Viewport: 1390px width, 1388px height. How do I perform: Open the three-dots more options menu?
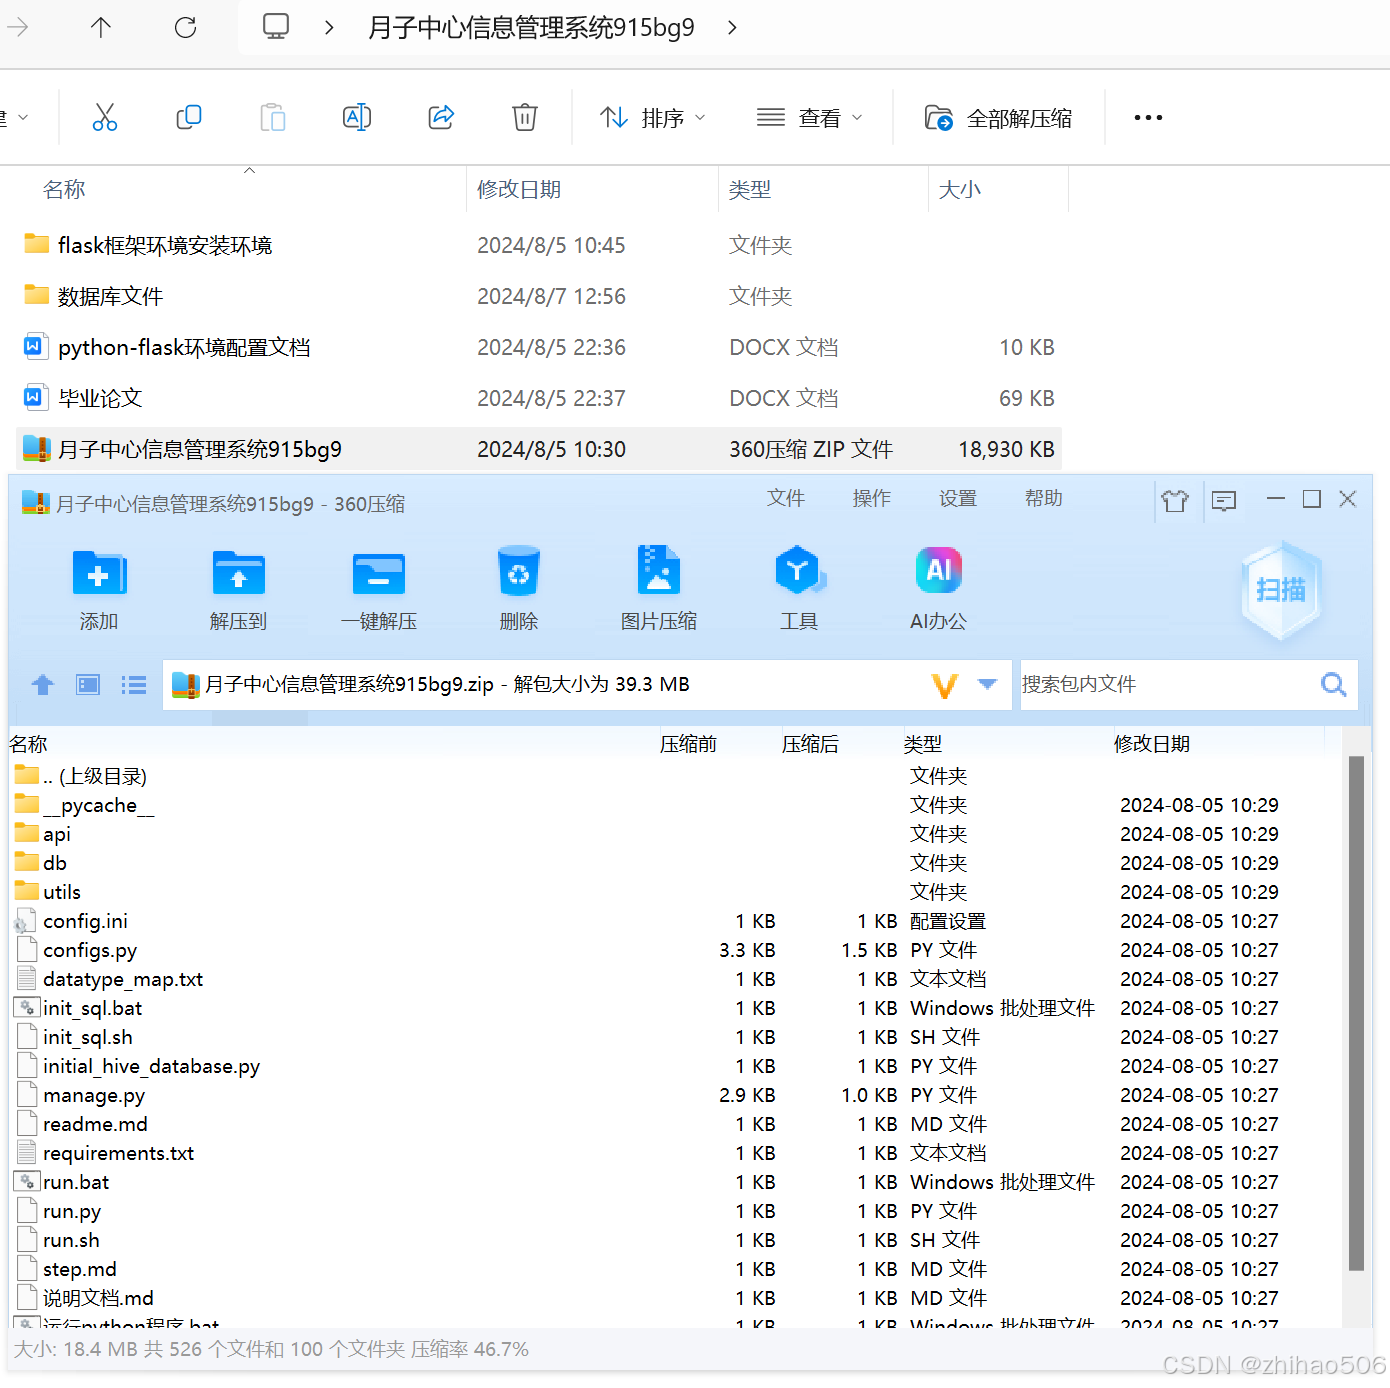(x=1148, y=118)
